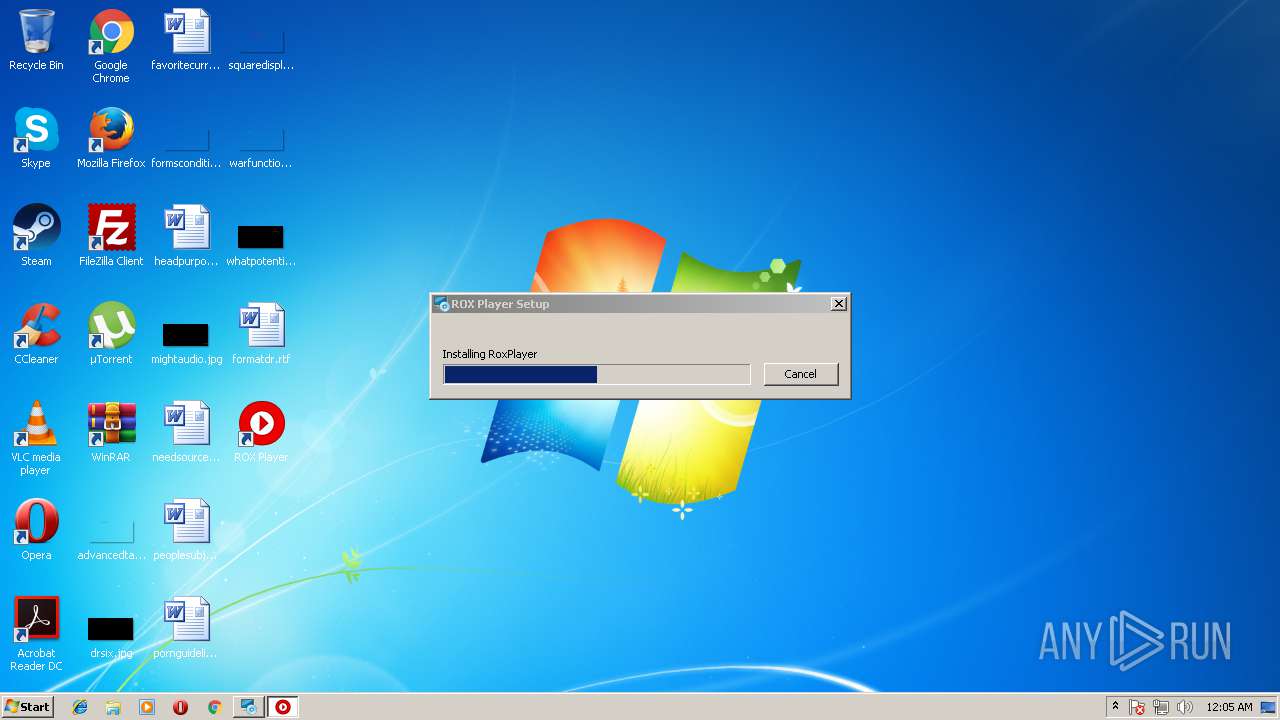
Task: Select the Mozilla Firefox desktop shortcut
Action: coord(111,138)
